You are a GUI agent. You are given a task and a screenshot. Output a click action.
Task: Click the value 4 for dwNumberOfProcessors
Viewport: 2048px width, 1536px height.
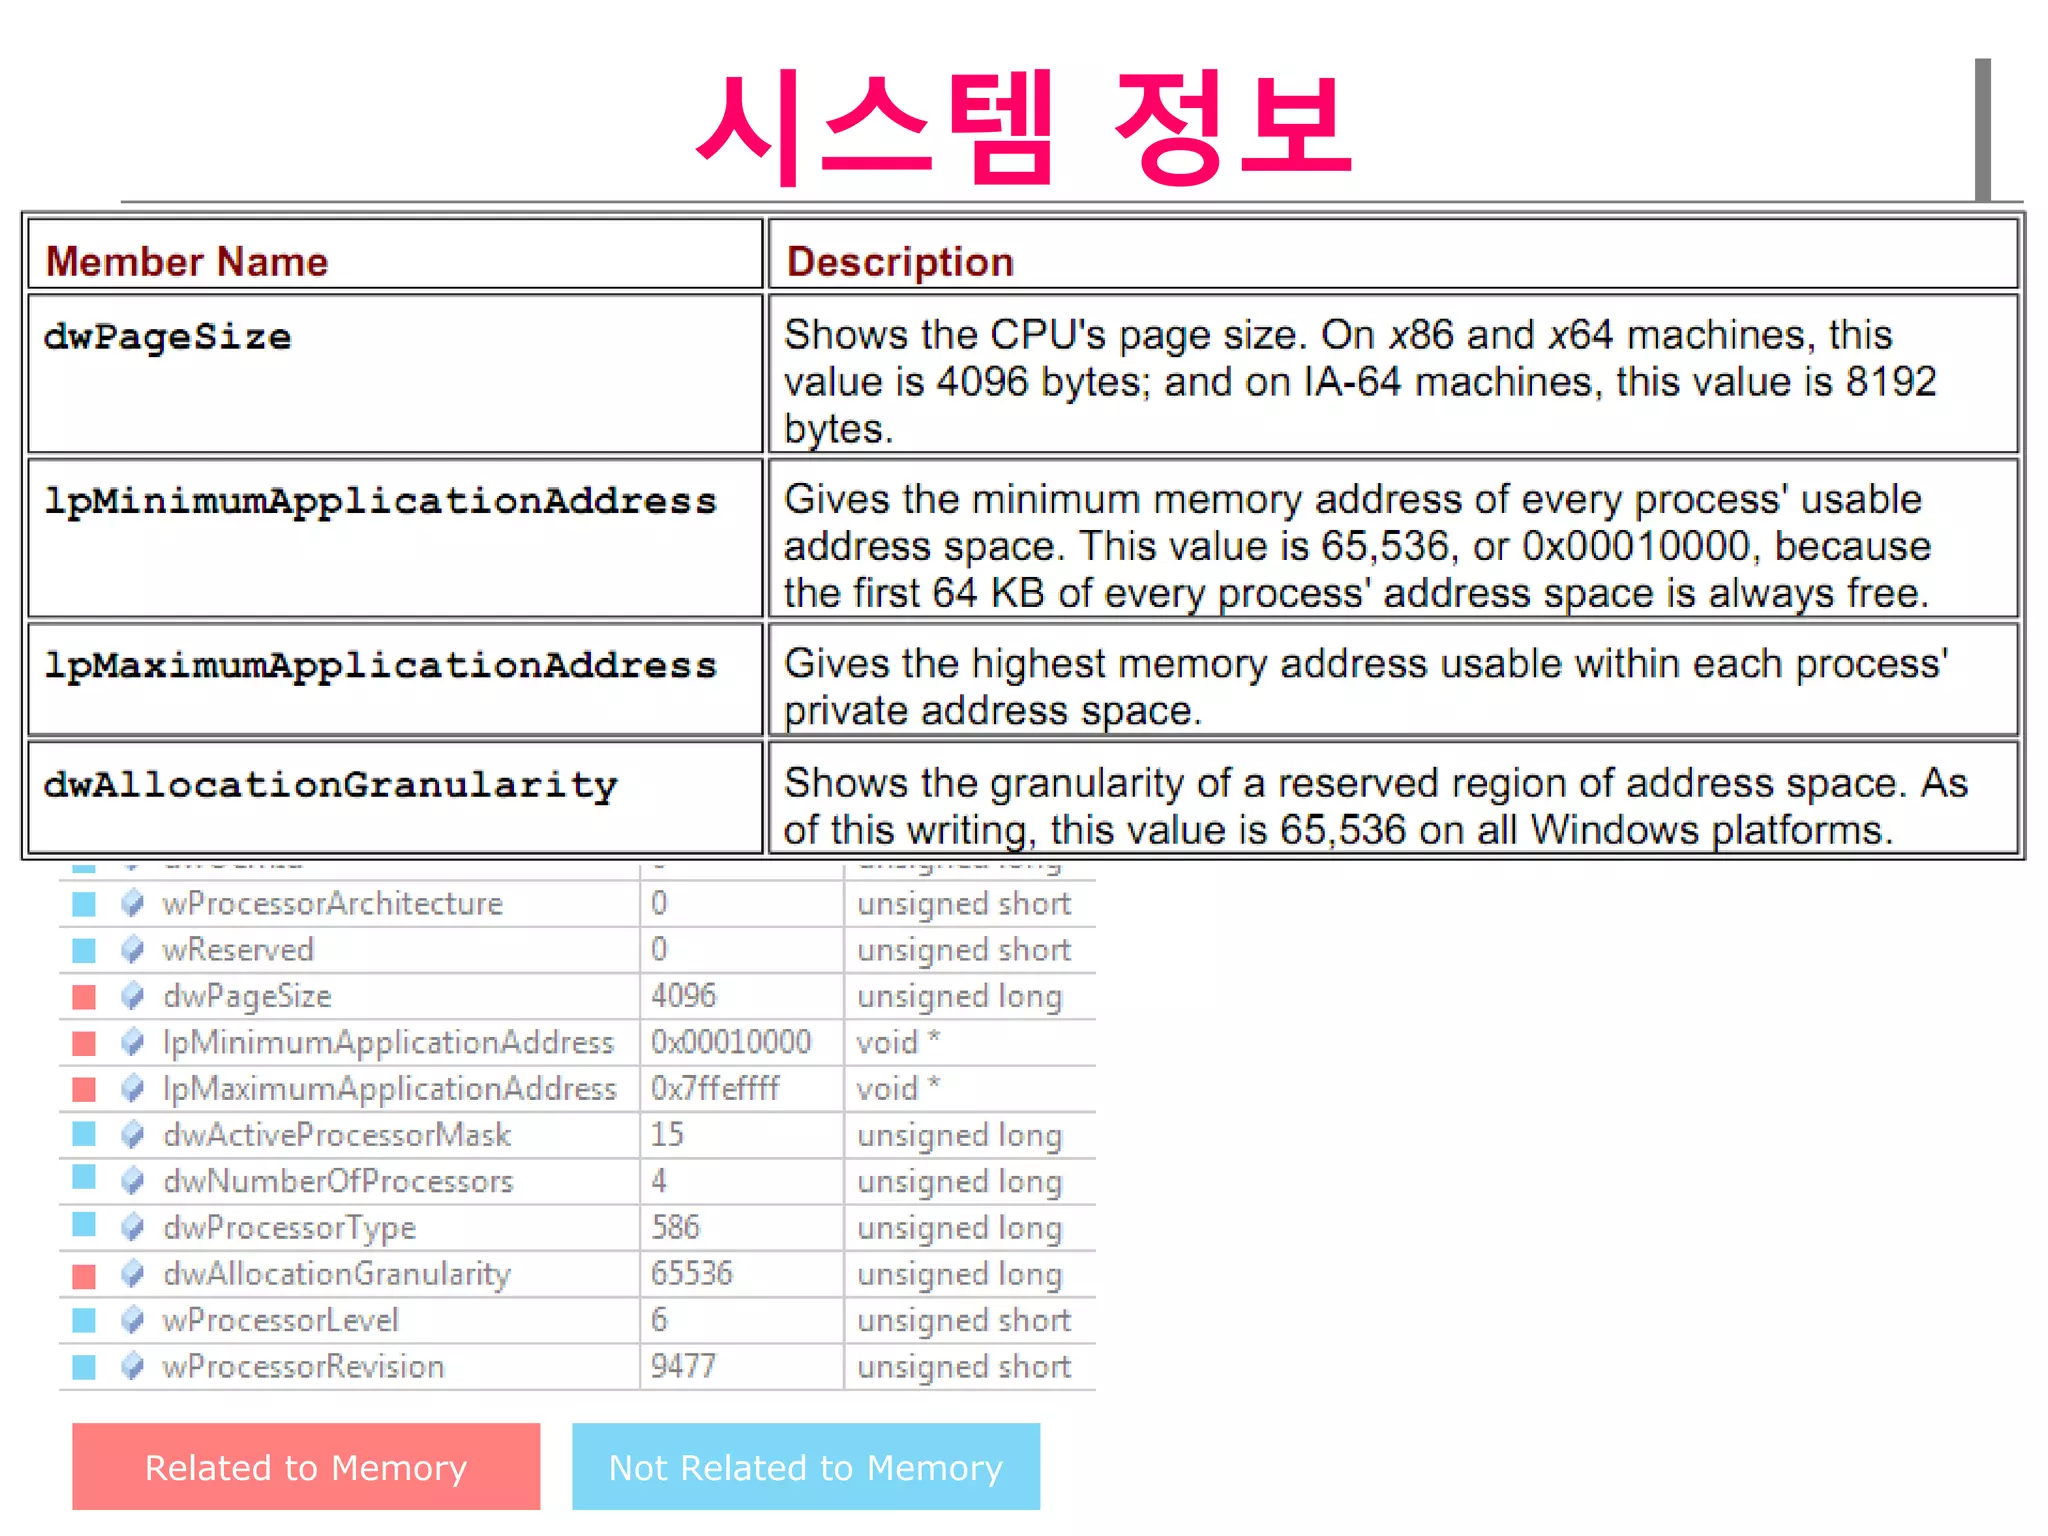pyautogui.click(x=659, y=1181)
